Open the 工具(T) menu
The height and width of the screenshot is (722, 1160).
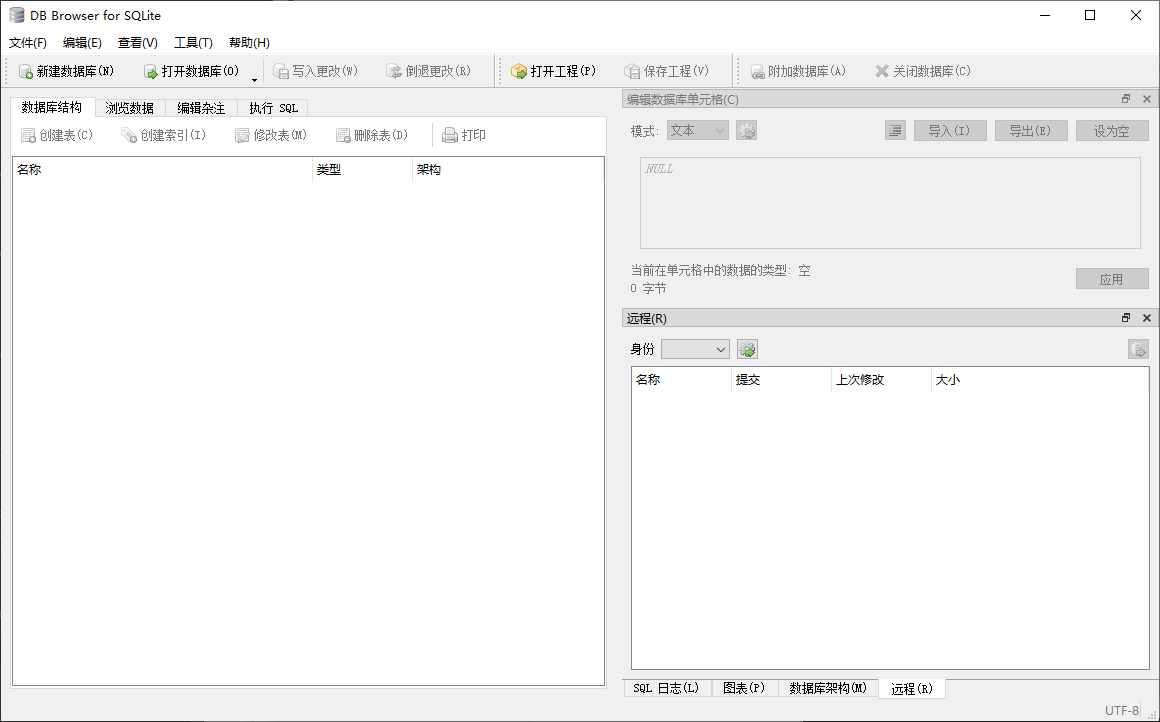[193, 43]
